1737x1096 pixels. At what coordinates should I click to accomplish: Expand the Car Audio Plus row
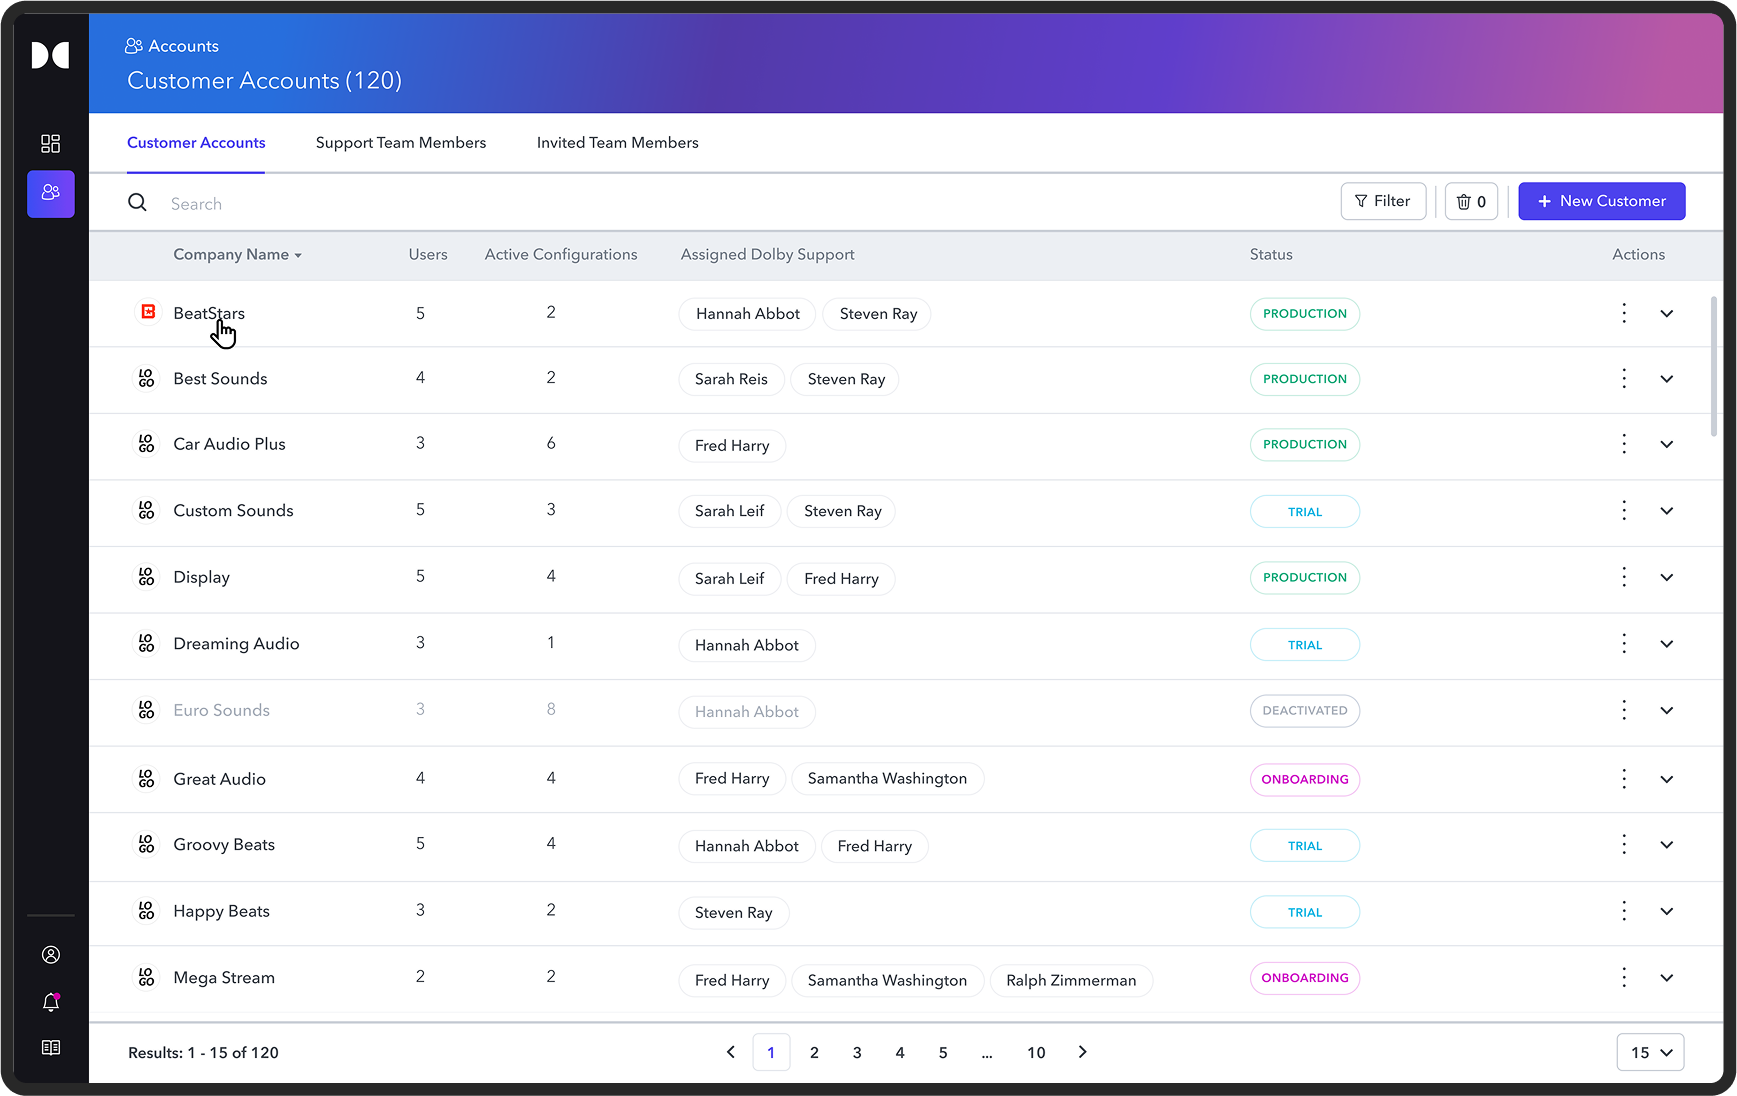coord(1666,444)
